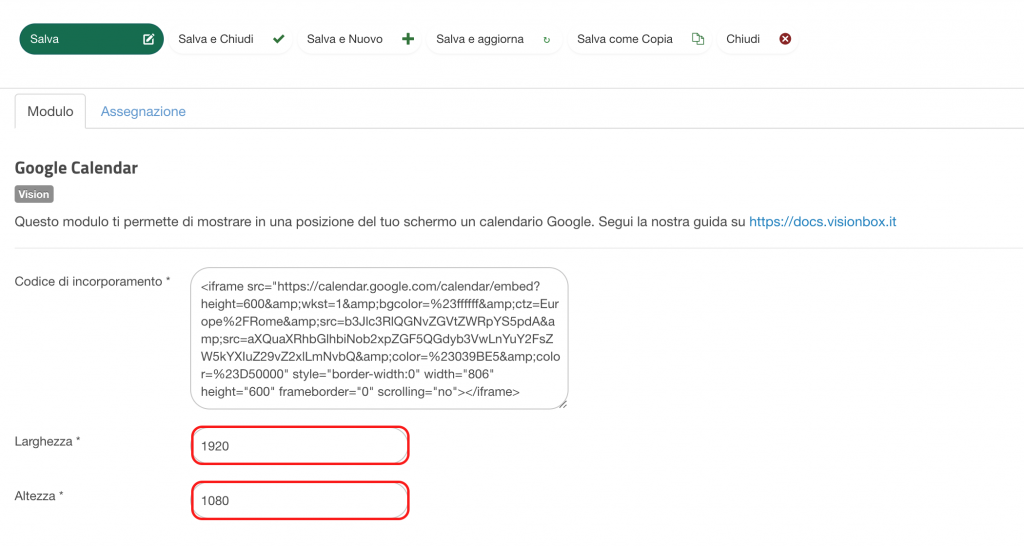1024x546 pixels.
Task: Click the refresh arrow icon
Action: coord(547,40)
